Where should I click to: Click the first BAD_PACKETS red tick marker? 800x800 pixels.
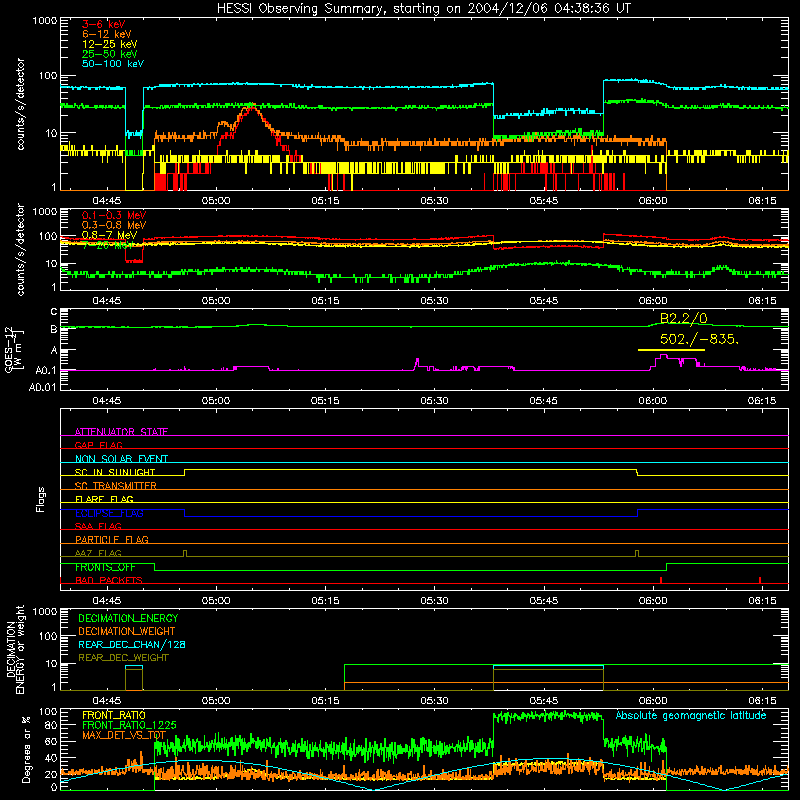click(661, 580)
